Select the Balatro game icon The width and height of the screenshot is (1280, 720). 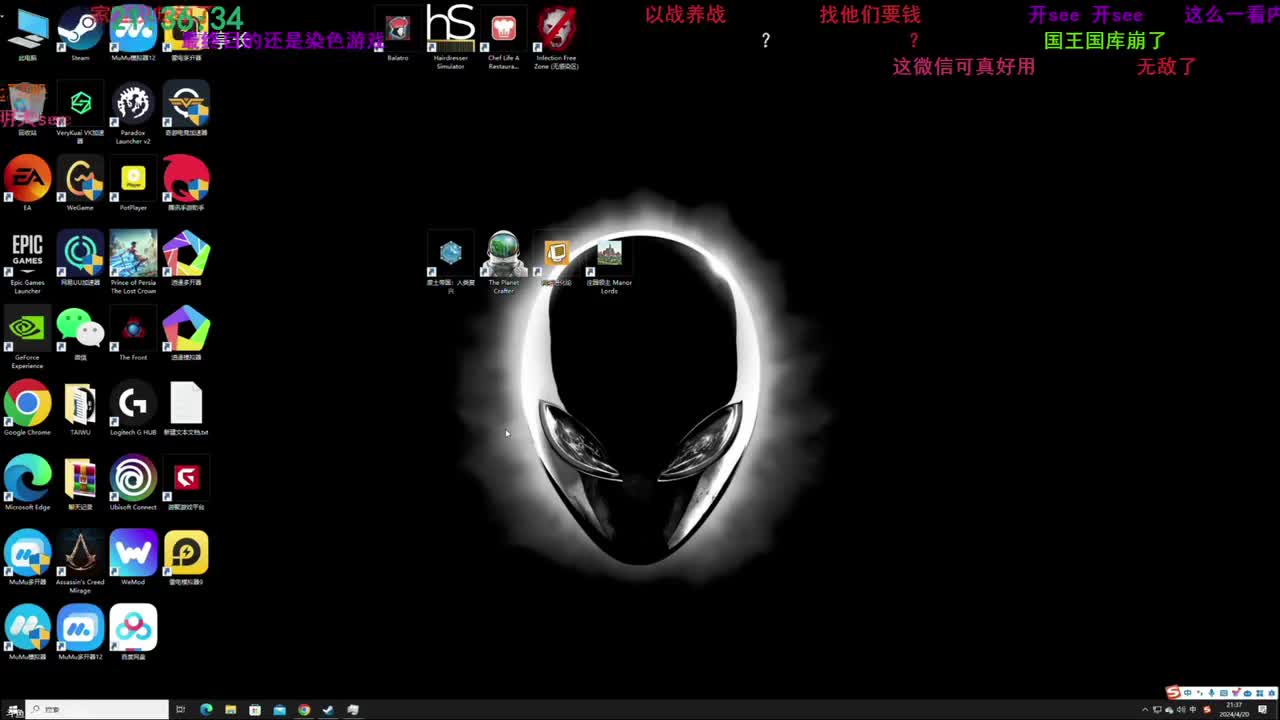tap(398, 34)
